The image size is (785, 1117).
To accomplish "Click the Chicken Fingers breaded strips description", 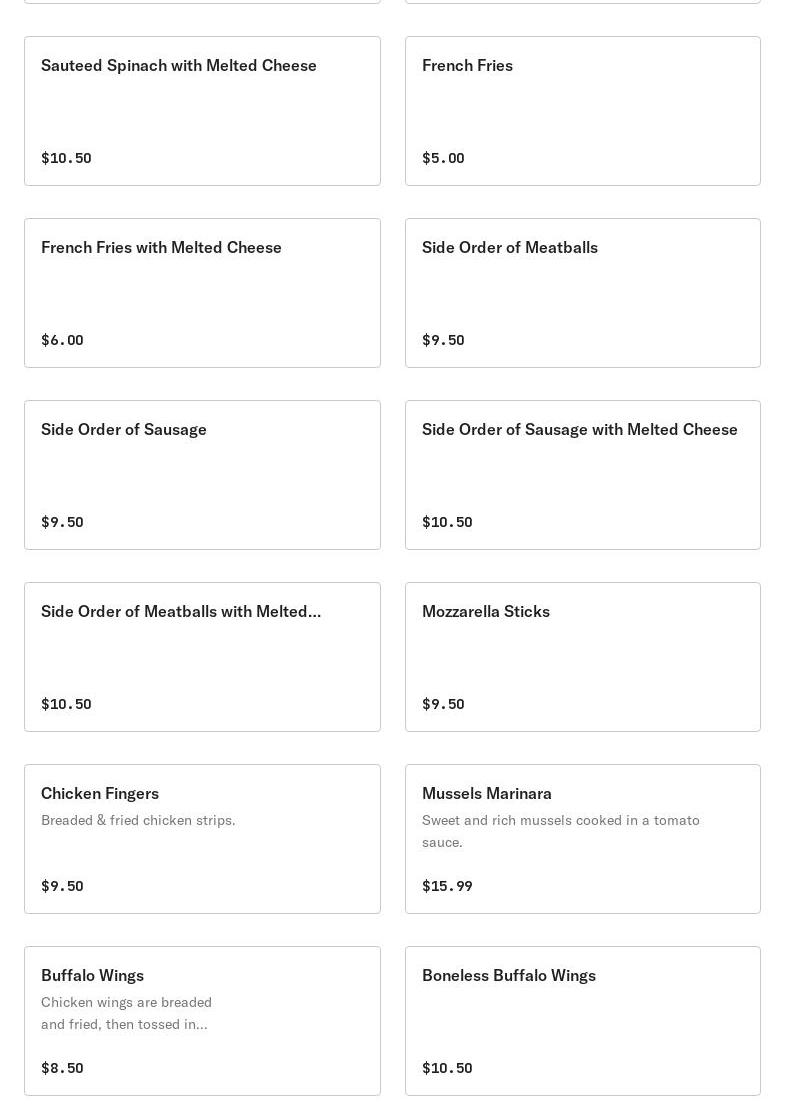I will click(x=138, y=820).
